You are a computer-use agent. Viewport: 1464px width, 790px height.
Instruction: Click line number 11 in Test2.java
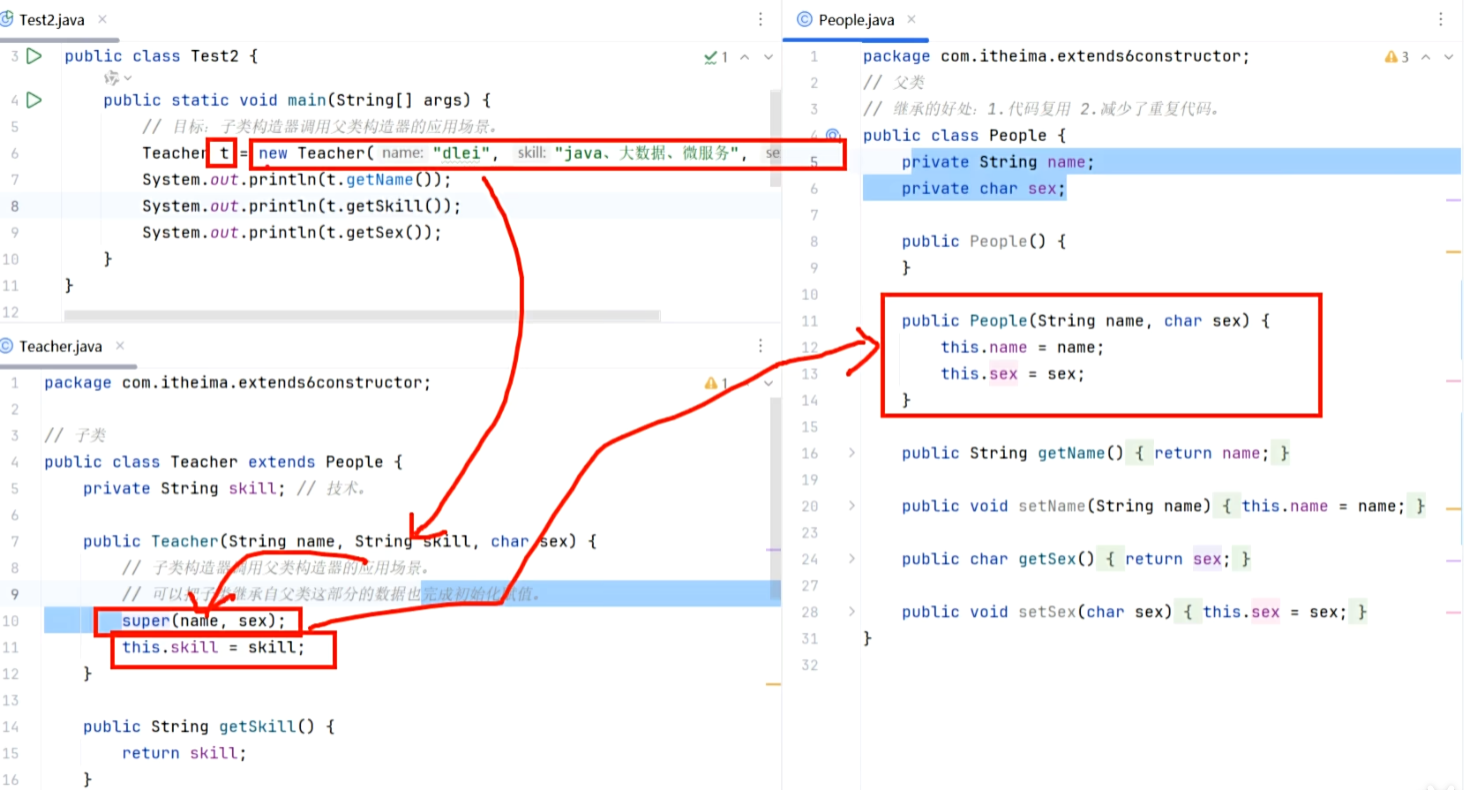10,285
